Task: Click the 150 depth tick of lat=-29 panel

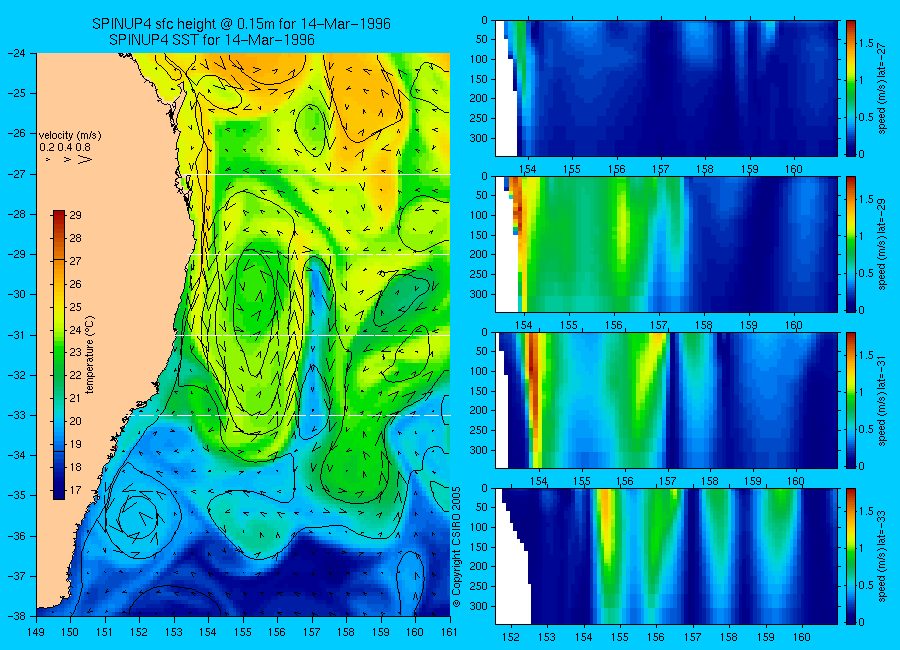Action: 478,235
